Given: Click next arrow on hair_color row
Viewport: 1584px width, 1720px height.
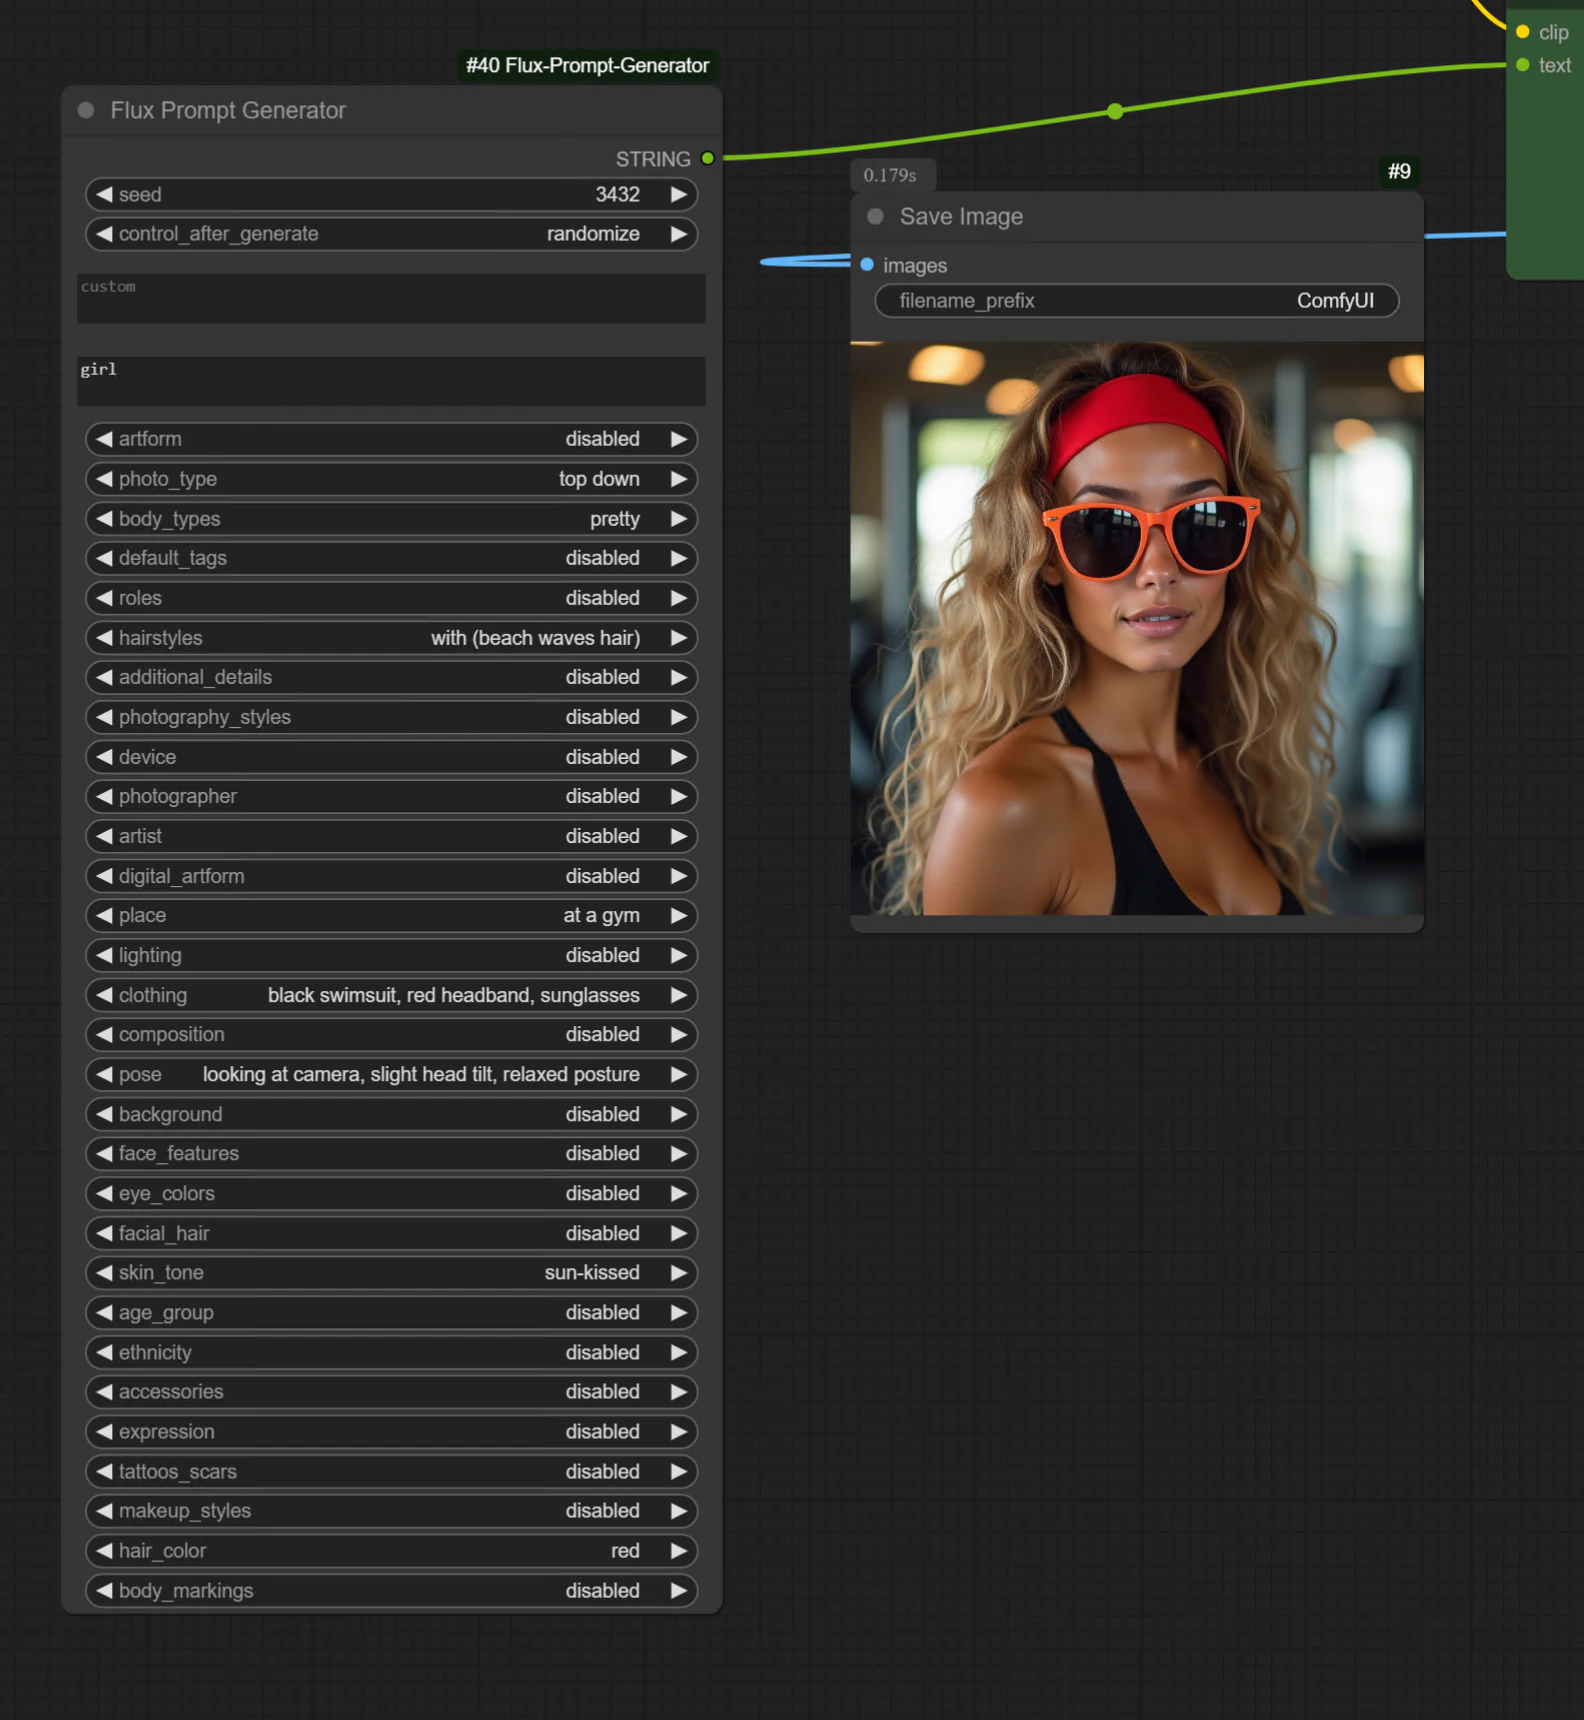Looking at the screenshot, I should [678, 1551].
